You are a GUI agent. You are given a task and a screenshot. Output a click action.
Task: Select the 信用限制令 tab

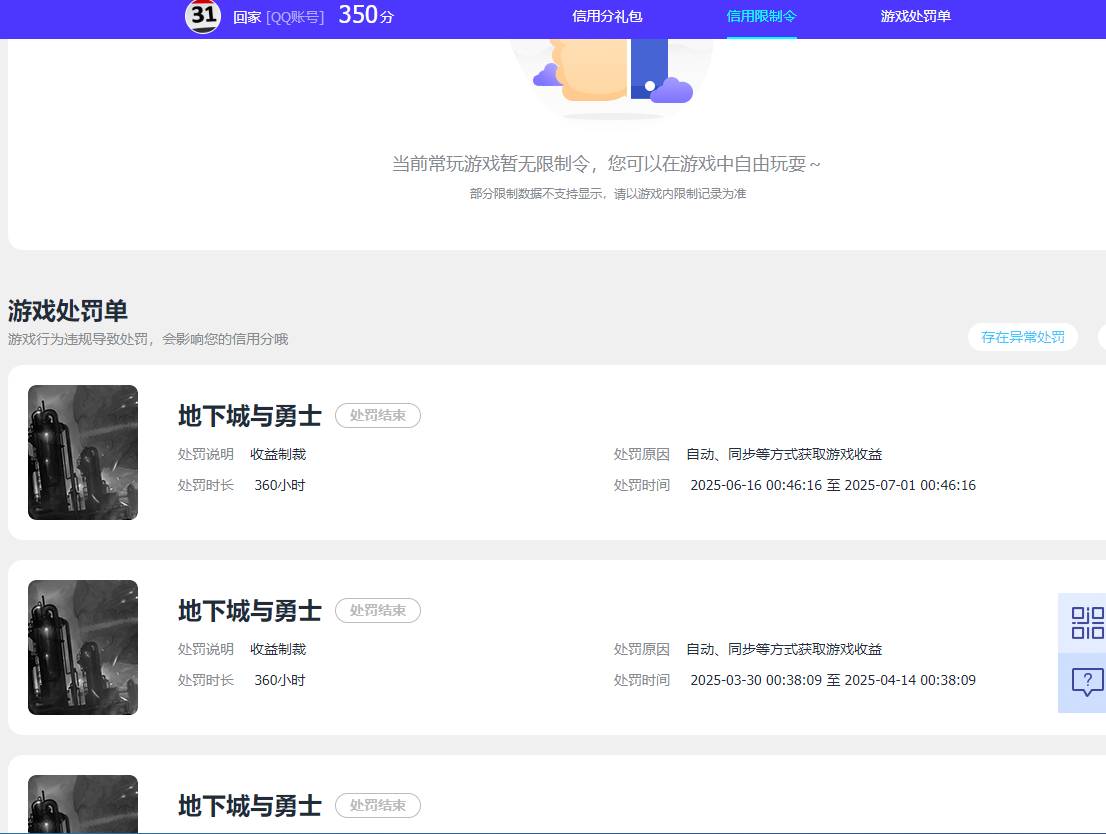pos(760,16)
